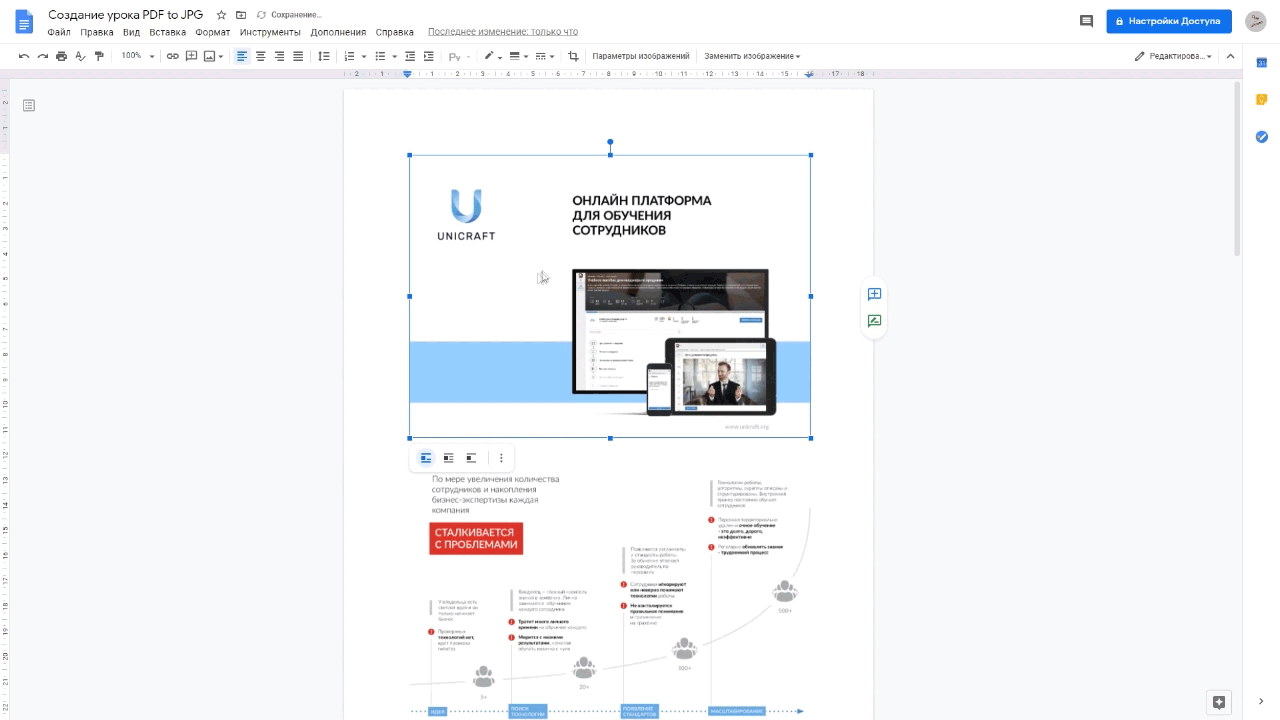Click the Настройки Доступа button
The image size is (1280, 720).
(1168, 21)
